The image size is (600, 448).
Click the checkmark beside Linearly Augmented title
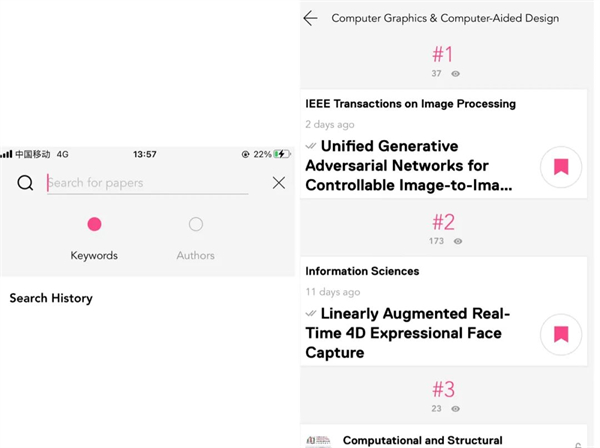[x=311, y=313]
